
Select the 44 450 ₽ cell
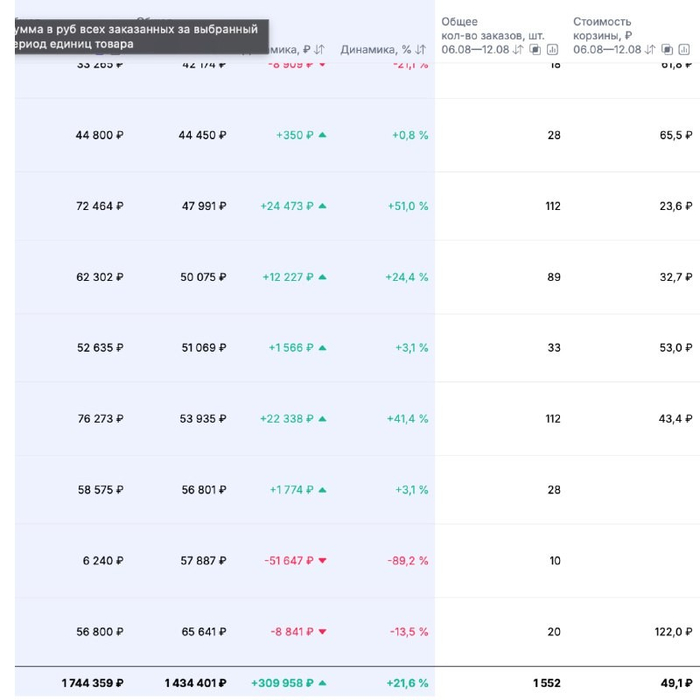[202, 135]
